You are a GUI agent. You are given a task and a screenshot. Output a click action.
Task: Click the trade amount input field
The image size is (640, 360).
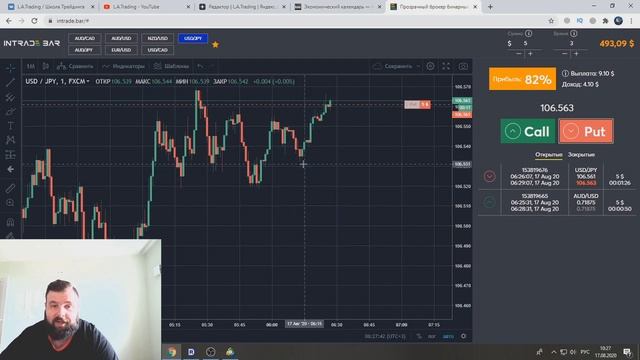(526, 43)
